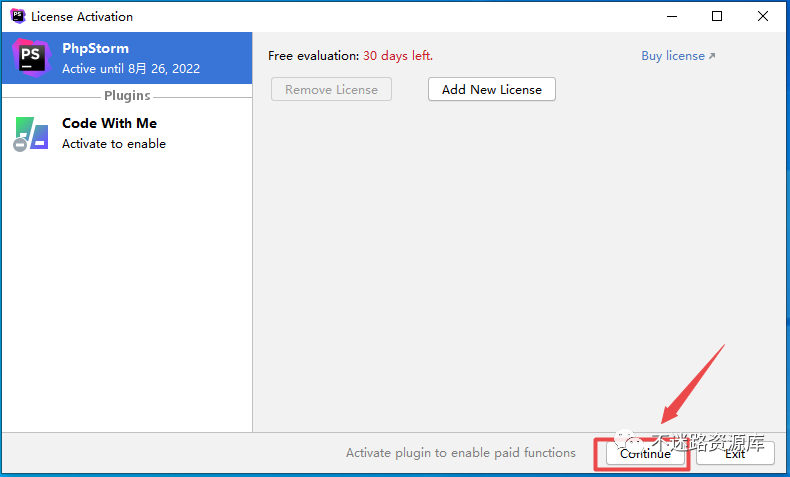This screenshot has width=790, height=477.
Task: Minimize the License Activation window
Action: tap(672, 16)
